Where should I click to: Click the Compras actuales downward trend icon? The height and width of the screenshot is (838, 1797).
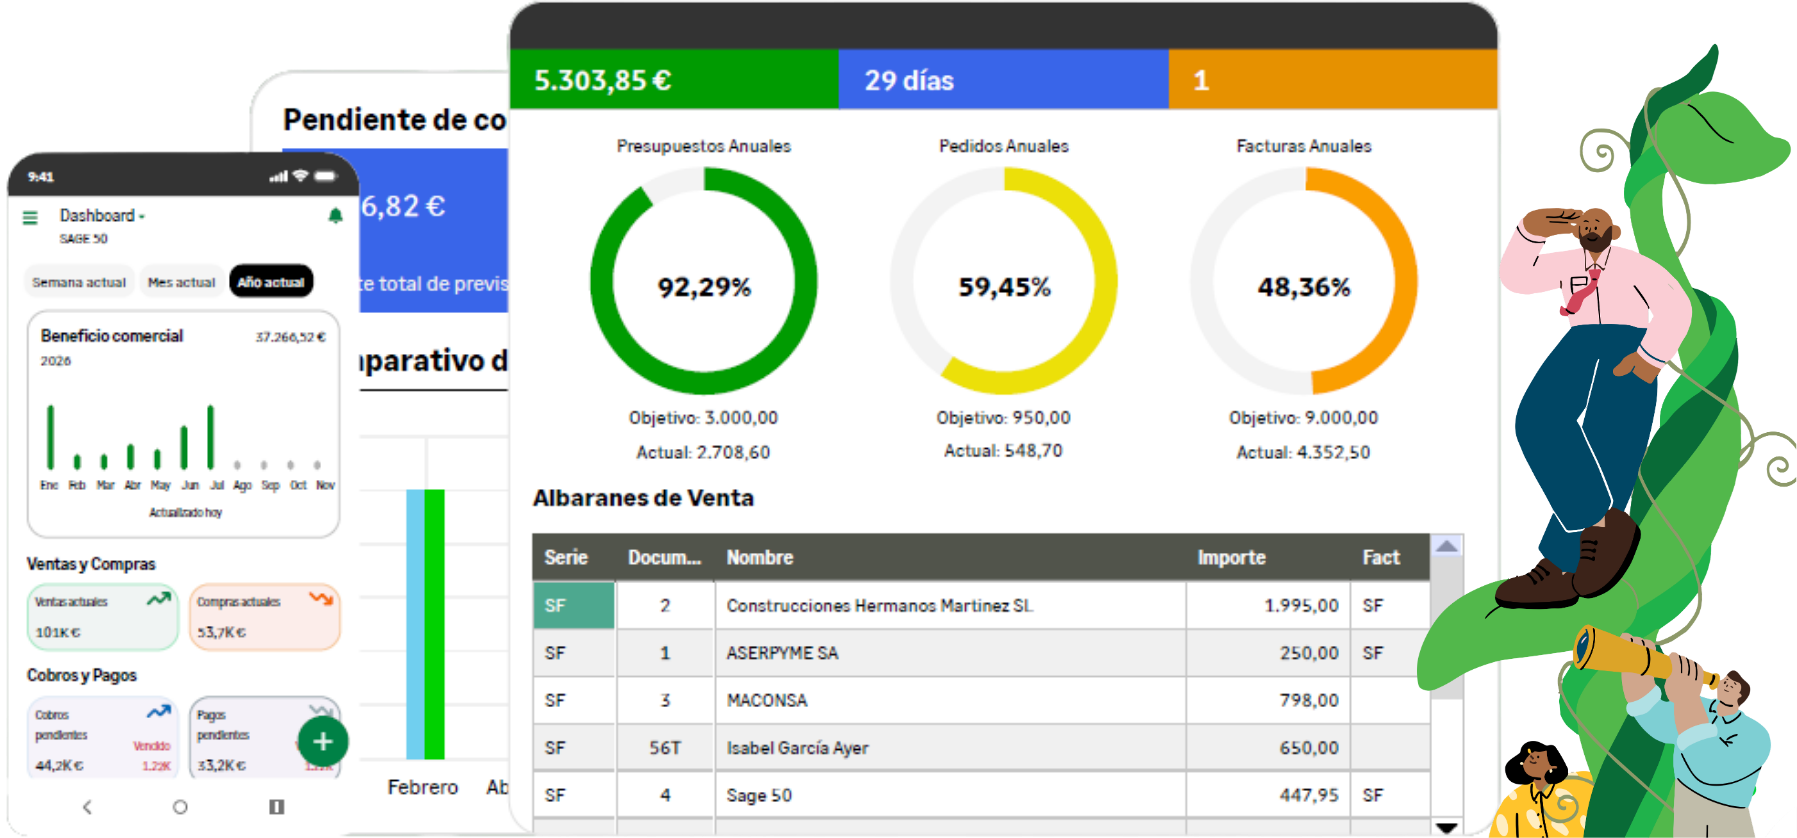[321, 599]
